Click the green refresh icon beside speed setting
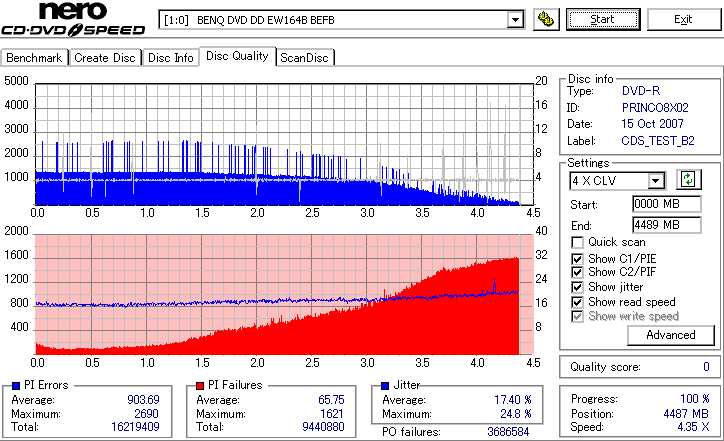The image size is (724, 441). coord(688,180)
